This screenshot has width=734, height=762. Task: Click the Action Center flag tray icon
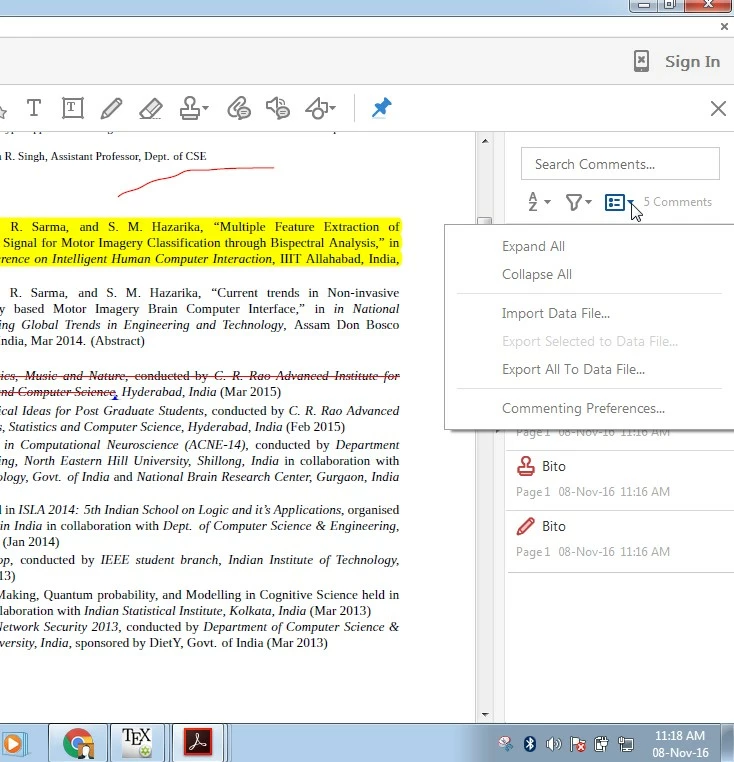click(577, 744)
